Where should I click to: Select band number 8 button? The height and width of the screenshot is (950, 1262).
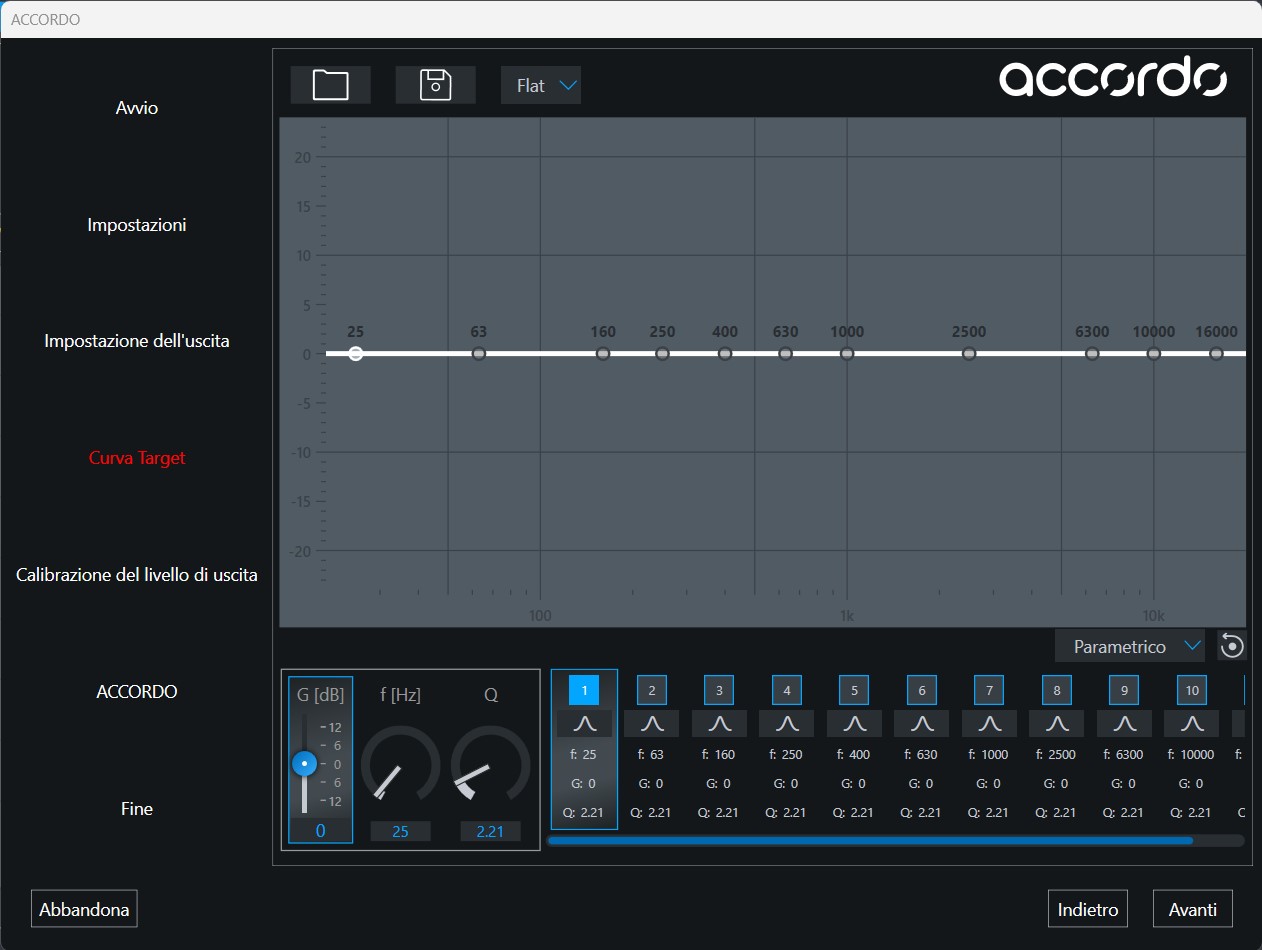pos(1057,690)
